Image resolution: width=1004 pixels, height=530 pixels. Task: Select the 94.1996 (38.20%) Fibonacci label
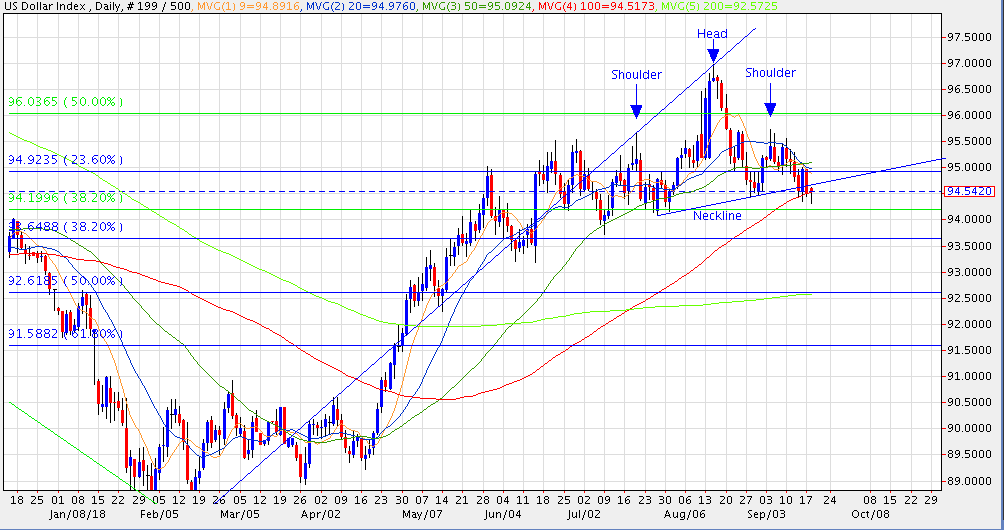pyautogui.click(x=65, y=198)
